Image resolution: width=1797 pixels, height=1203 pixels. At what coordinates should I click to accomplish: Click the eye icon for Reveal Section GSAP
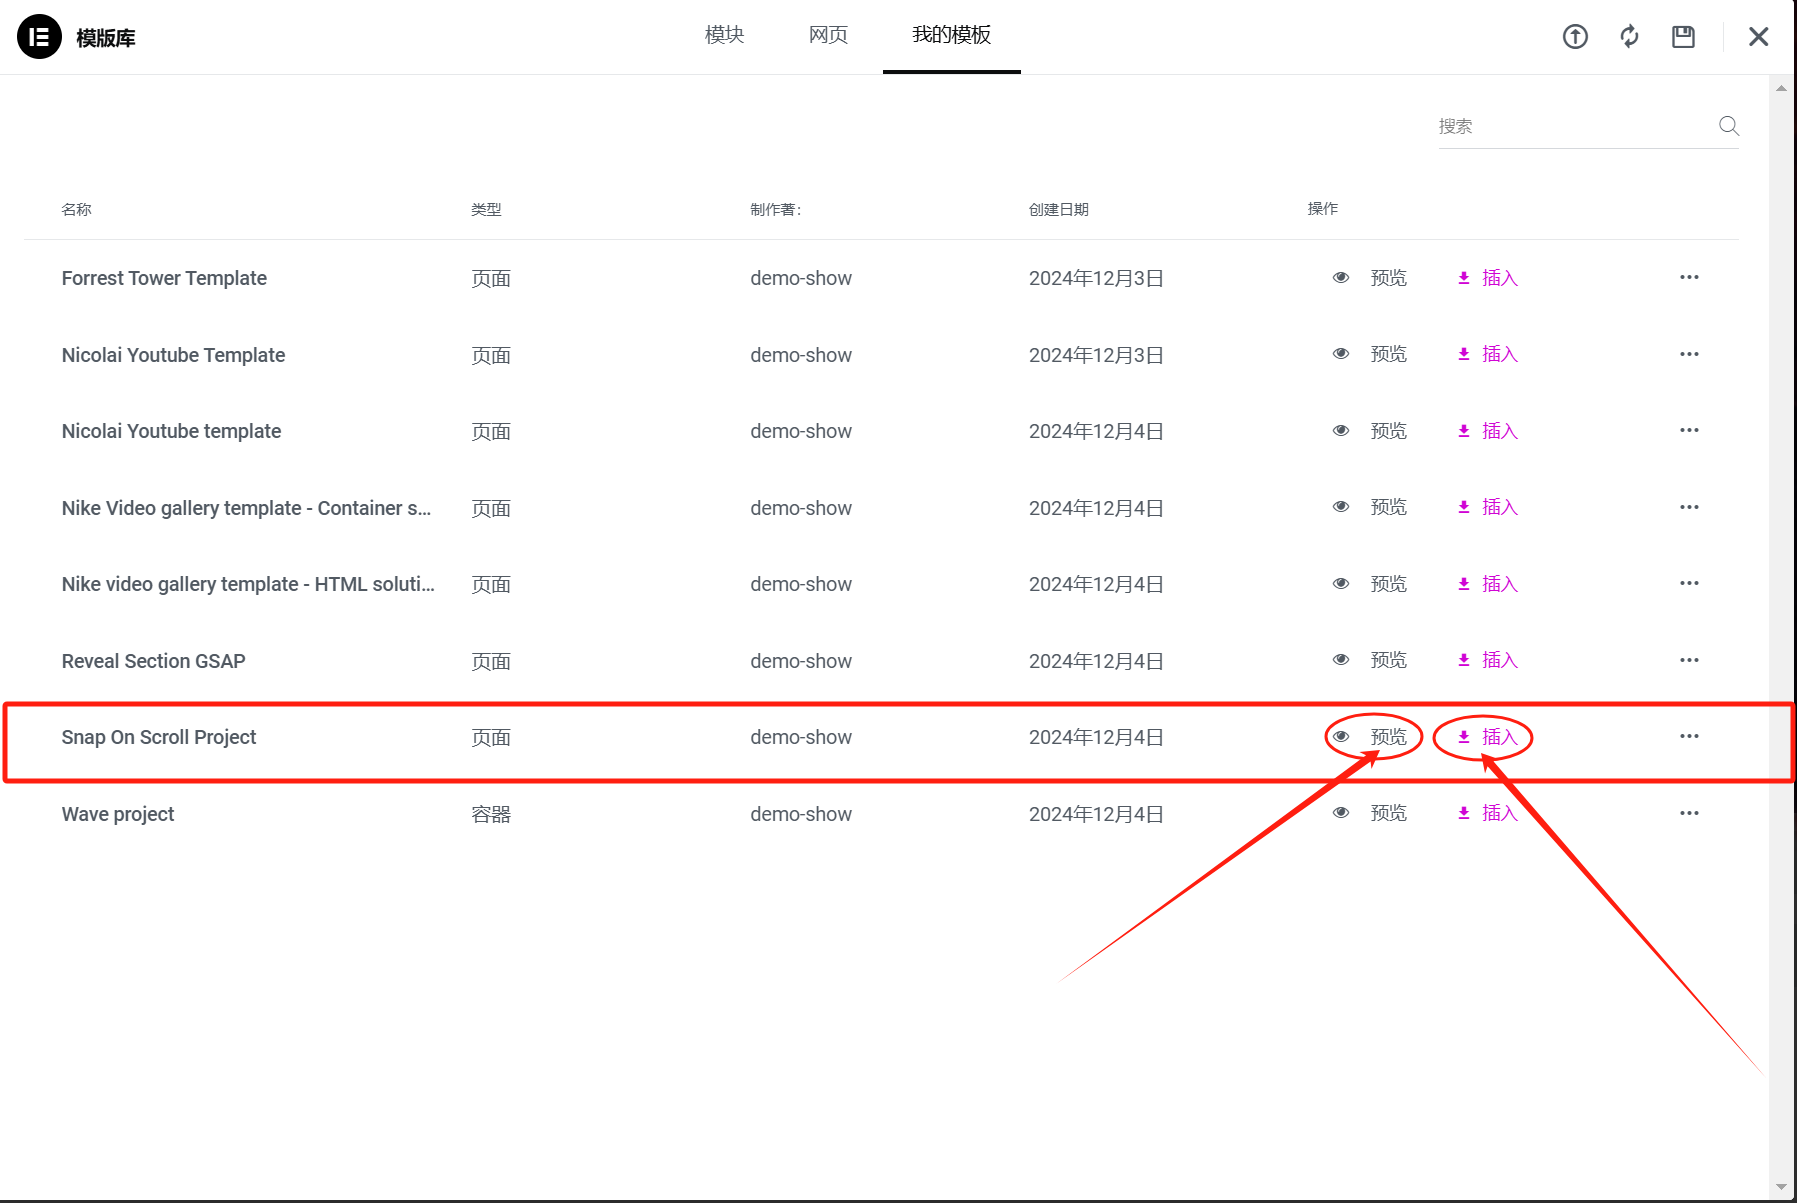(x=1341, y=660)
